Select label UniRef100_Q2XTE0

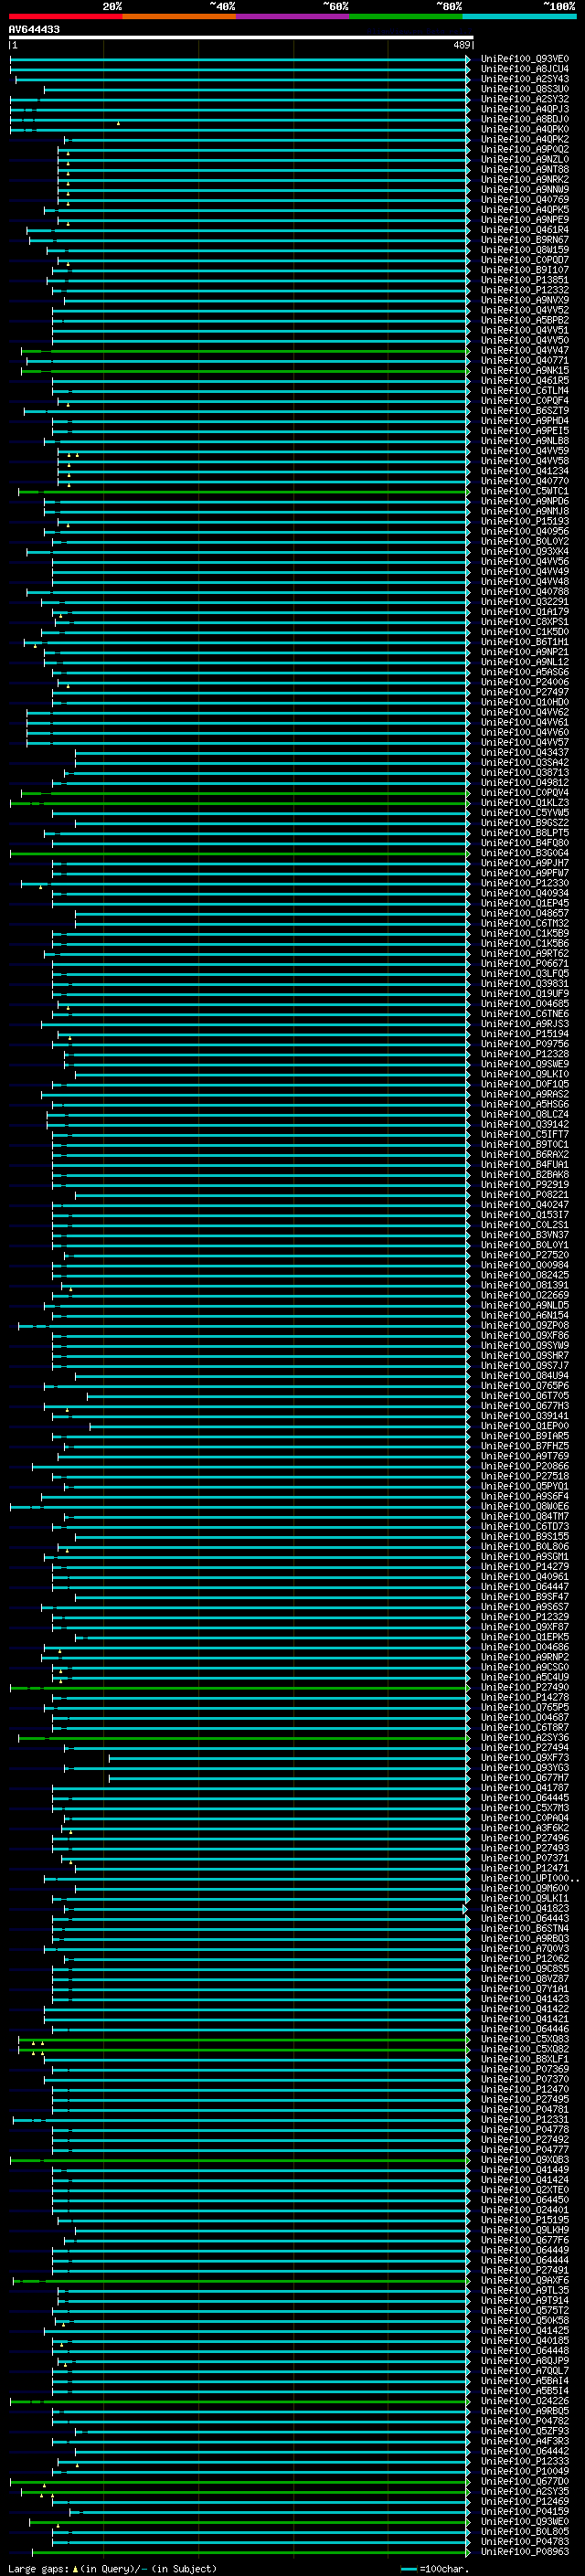coord(525,2190)
